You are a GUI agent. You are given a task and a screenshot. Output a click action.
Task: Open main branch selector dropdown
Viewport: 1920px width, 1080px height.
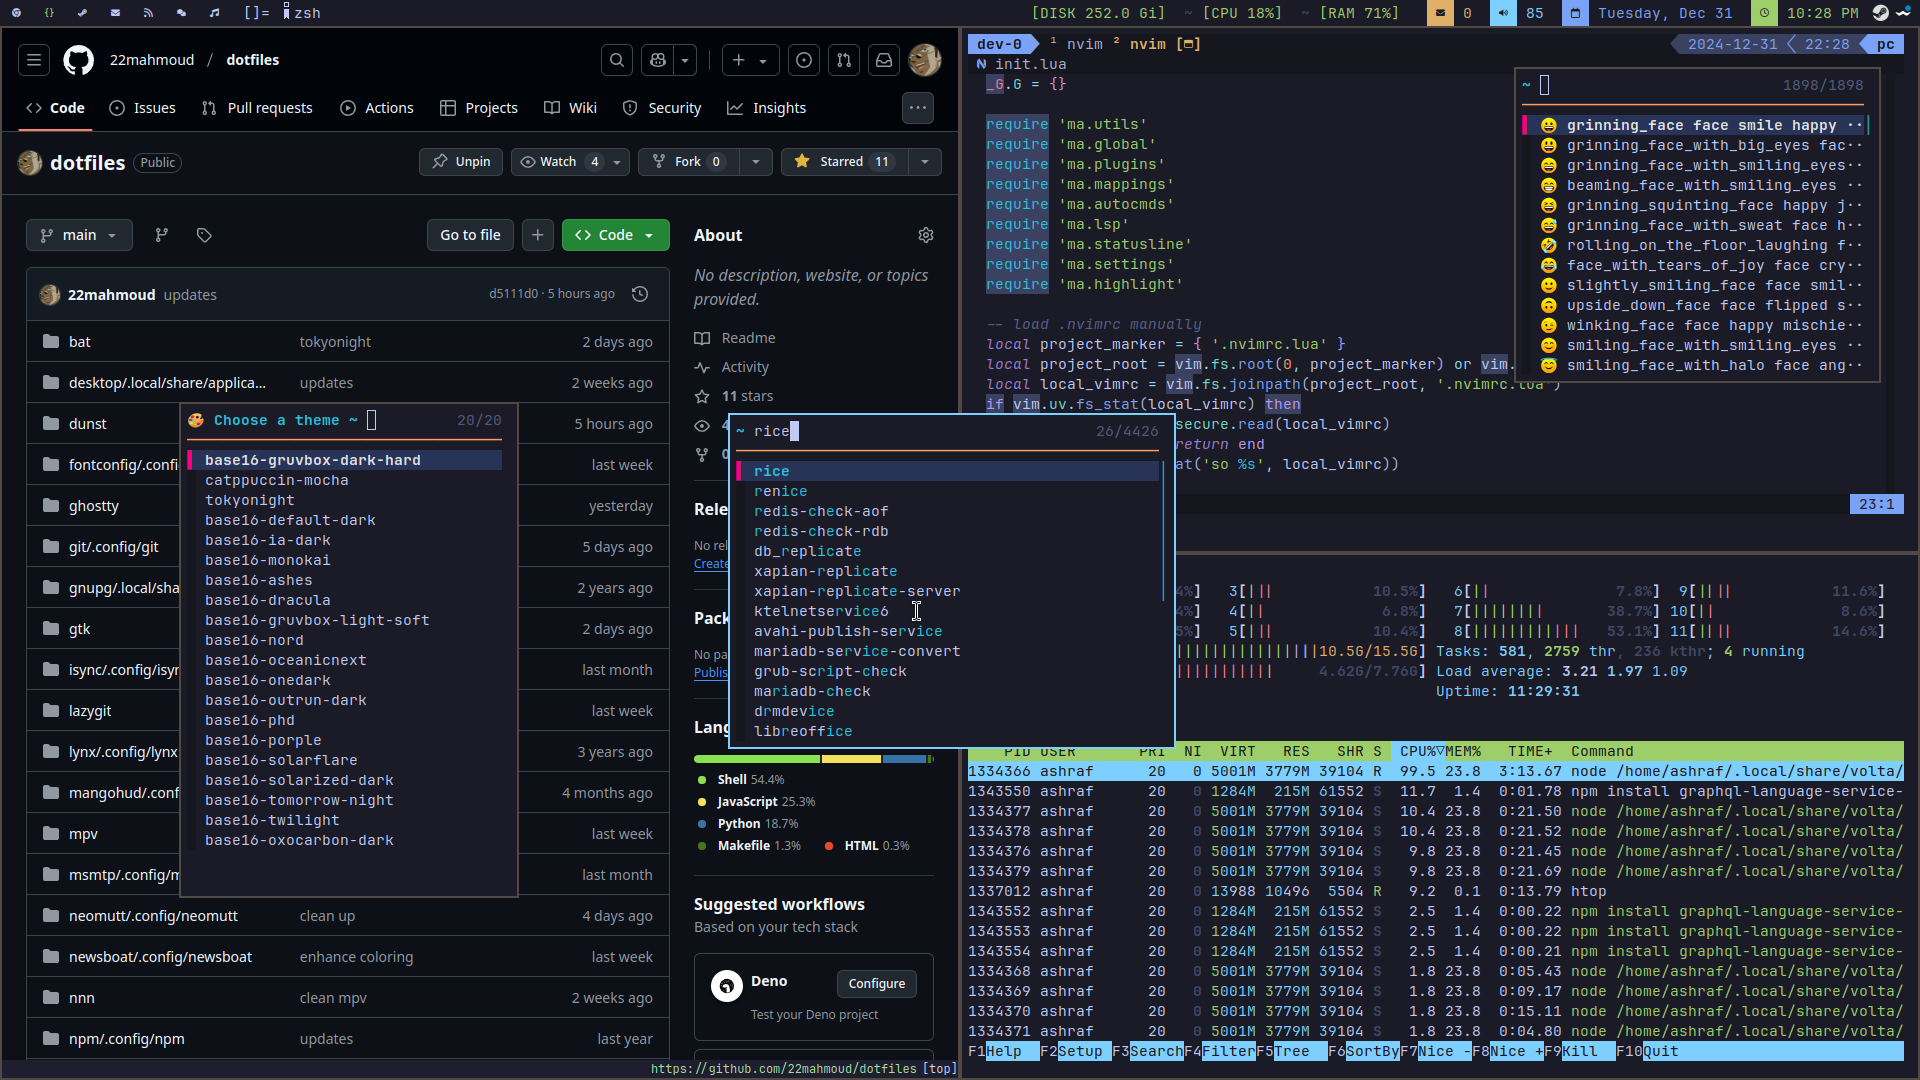(79, 235)
